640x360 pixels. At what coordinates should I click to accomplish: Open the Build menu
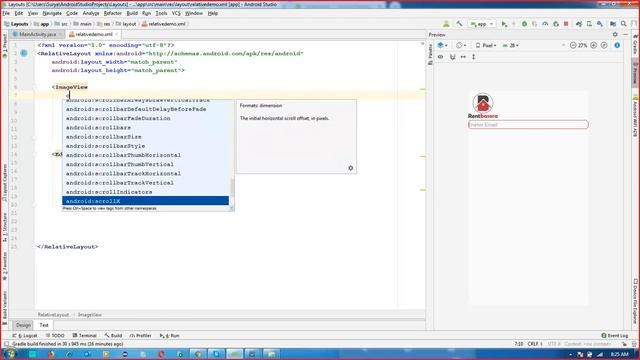[132, 13]
